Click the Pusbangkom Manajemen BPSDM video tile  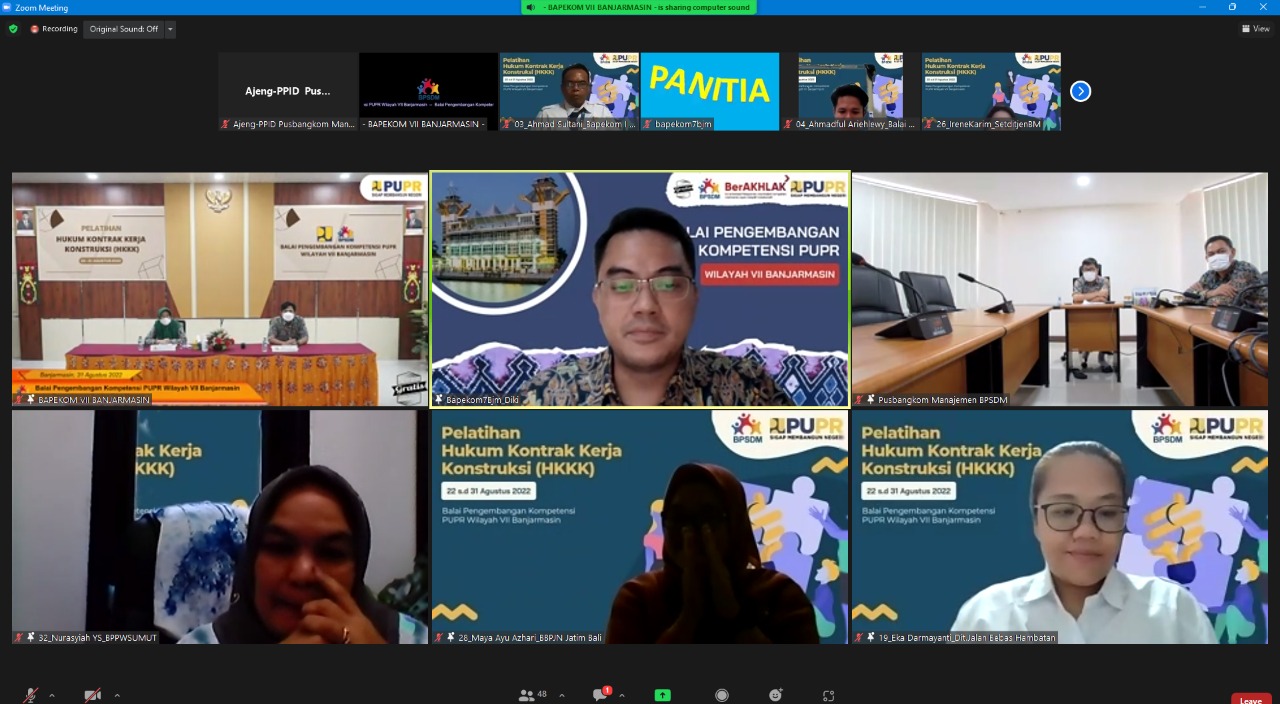coord(1060,289)
